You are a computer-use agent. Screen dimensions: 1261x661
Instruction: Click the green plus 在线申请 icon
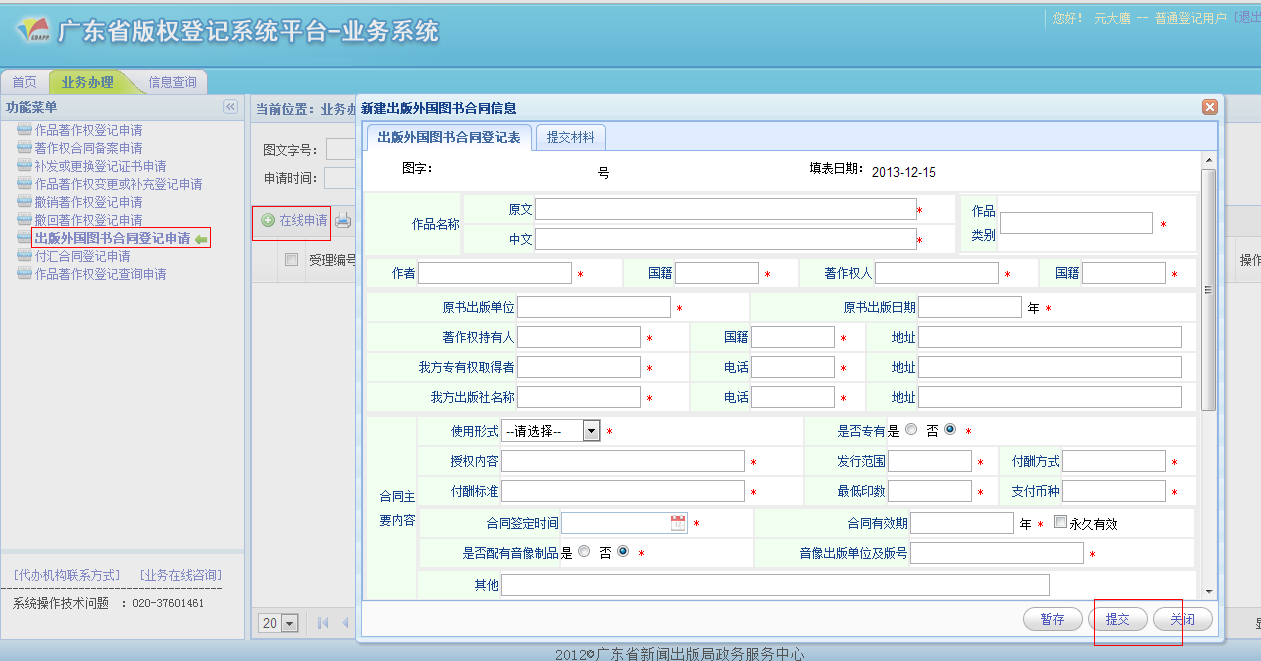[x=268, y=220]
